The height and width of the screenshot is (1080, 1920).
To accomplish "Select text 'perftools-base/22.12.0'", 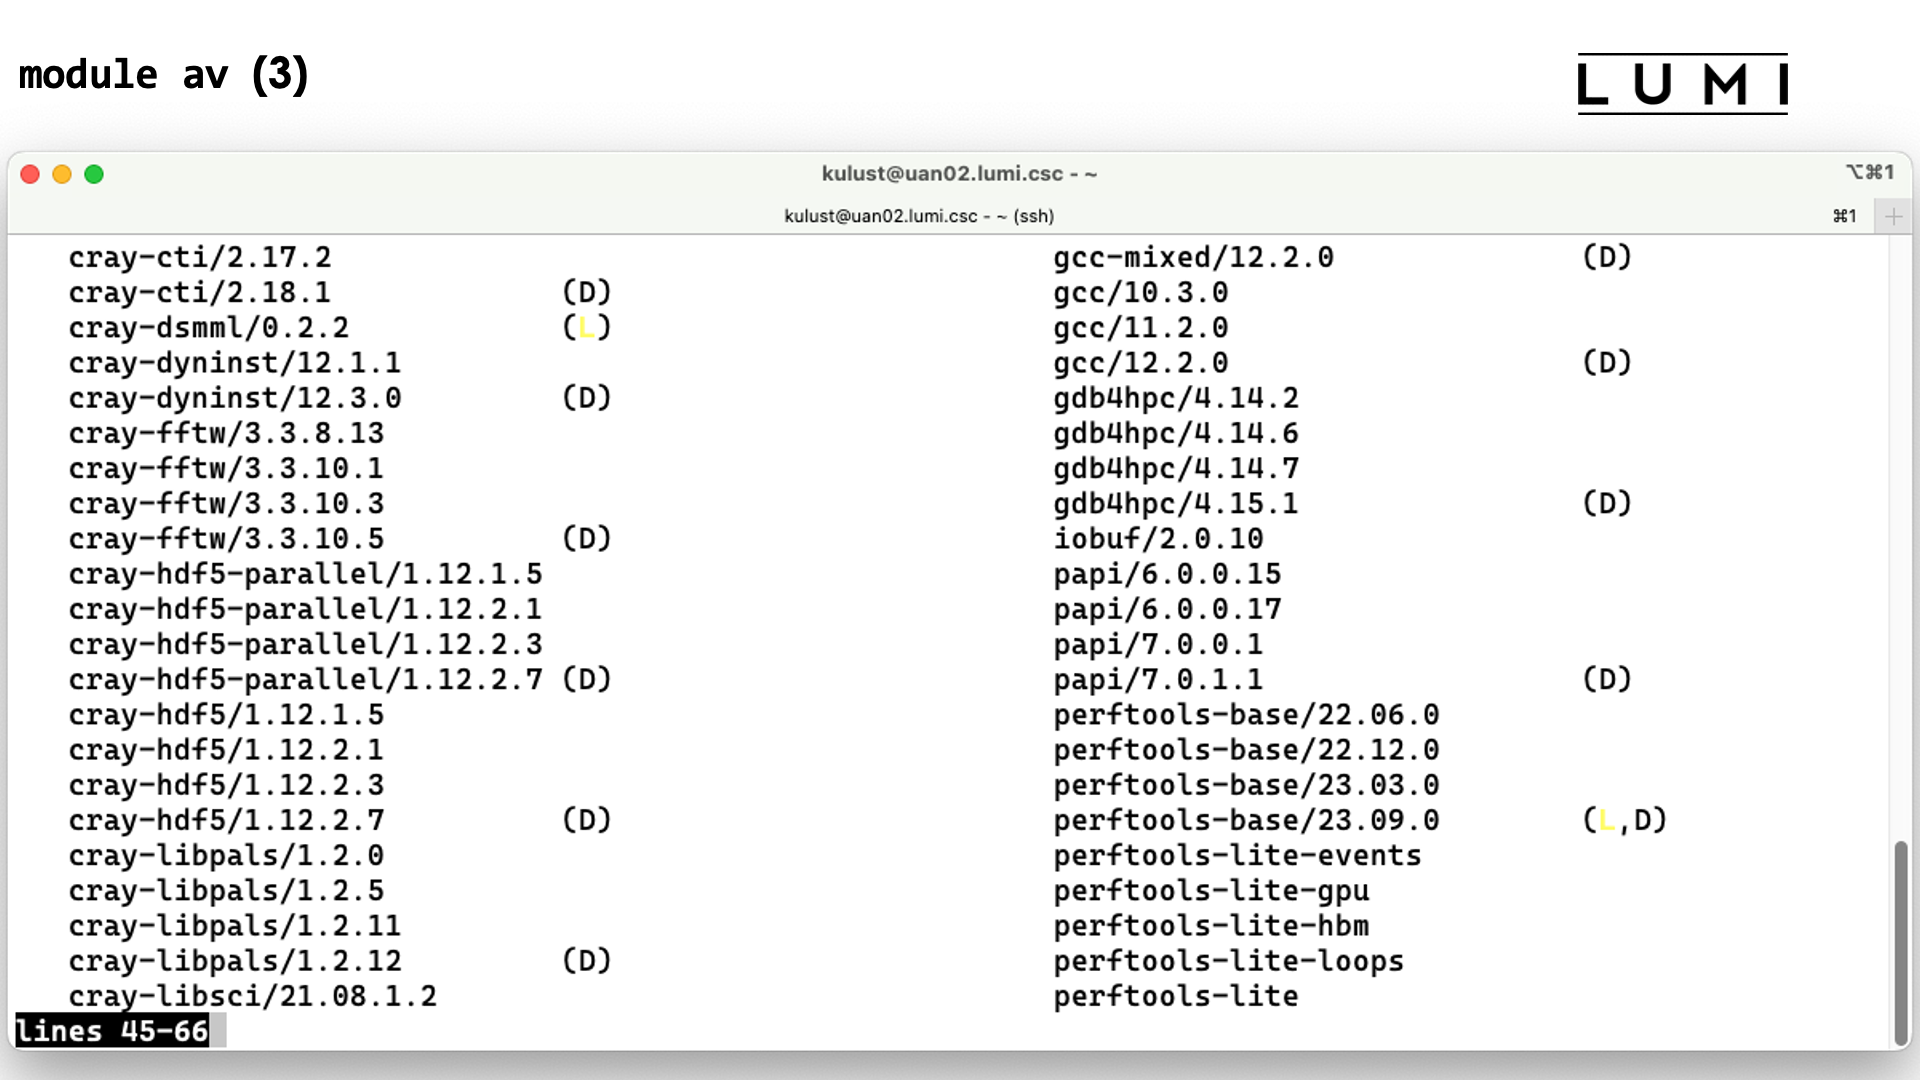I will (1247, 750).
